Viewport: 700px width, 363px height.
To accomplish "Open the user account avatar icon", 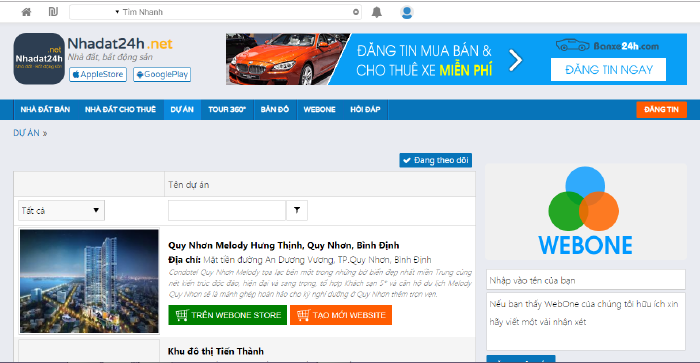I will 407,12.
